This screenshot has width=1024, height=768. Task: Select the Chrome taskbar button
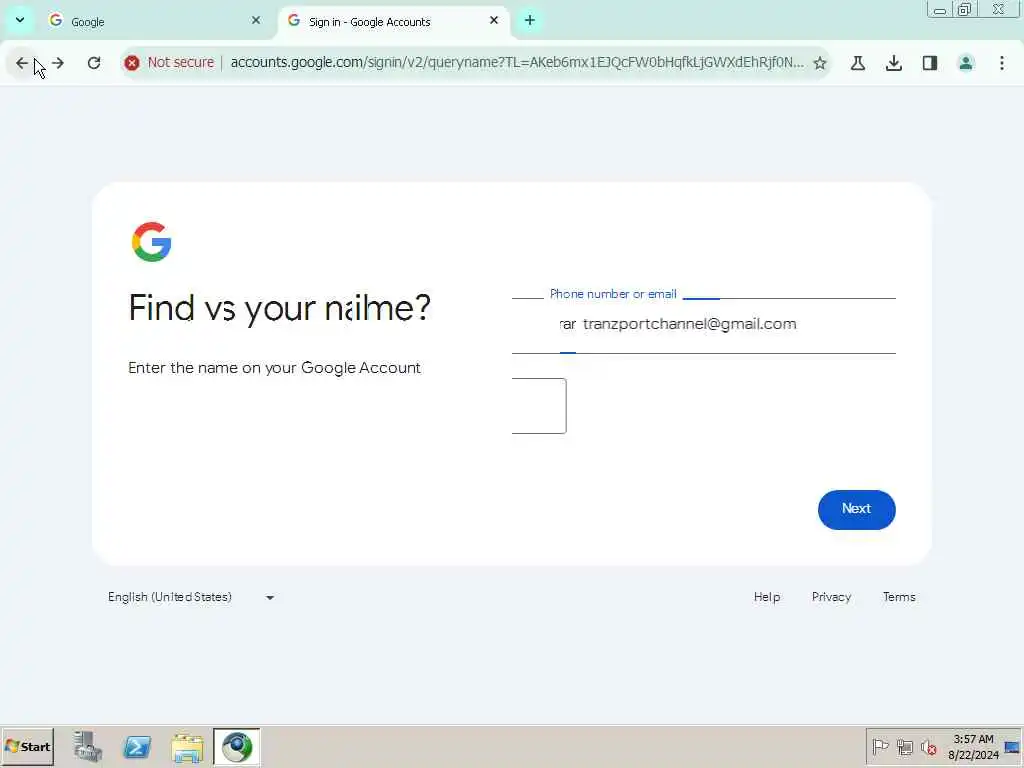236,747
